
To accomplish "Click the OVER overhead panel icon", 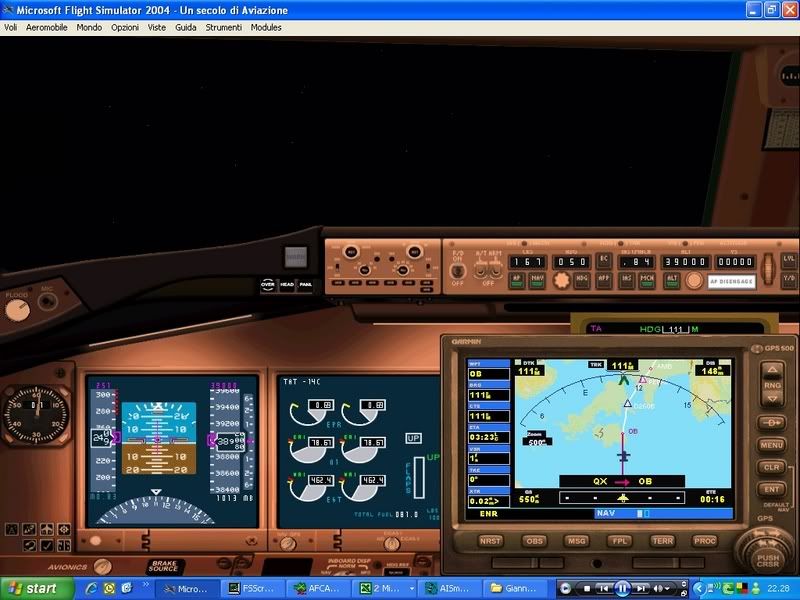I will coord(268,285).
